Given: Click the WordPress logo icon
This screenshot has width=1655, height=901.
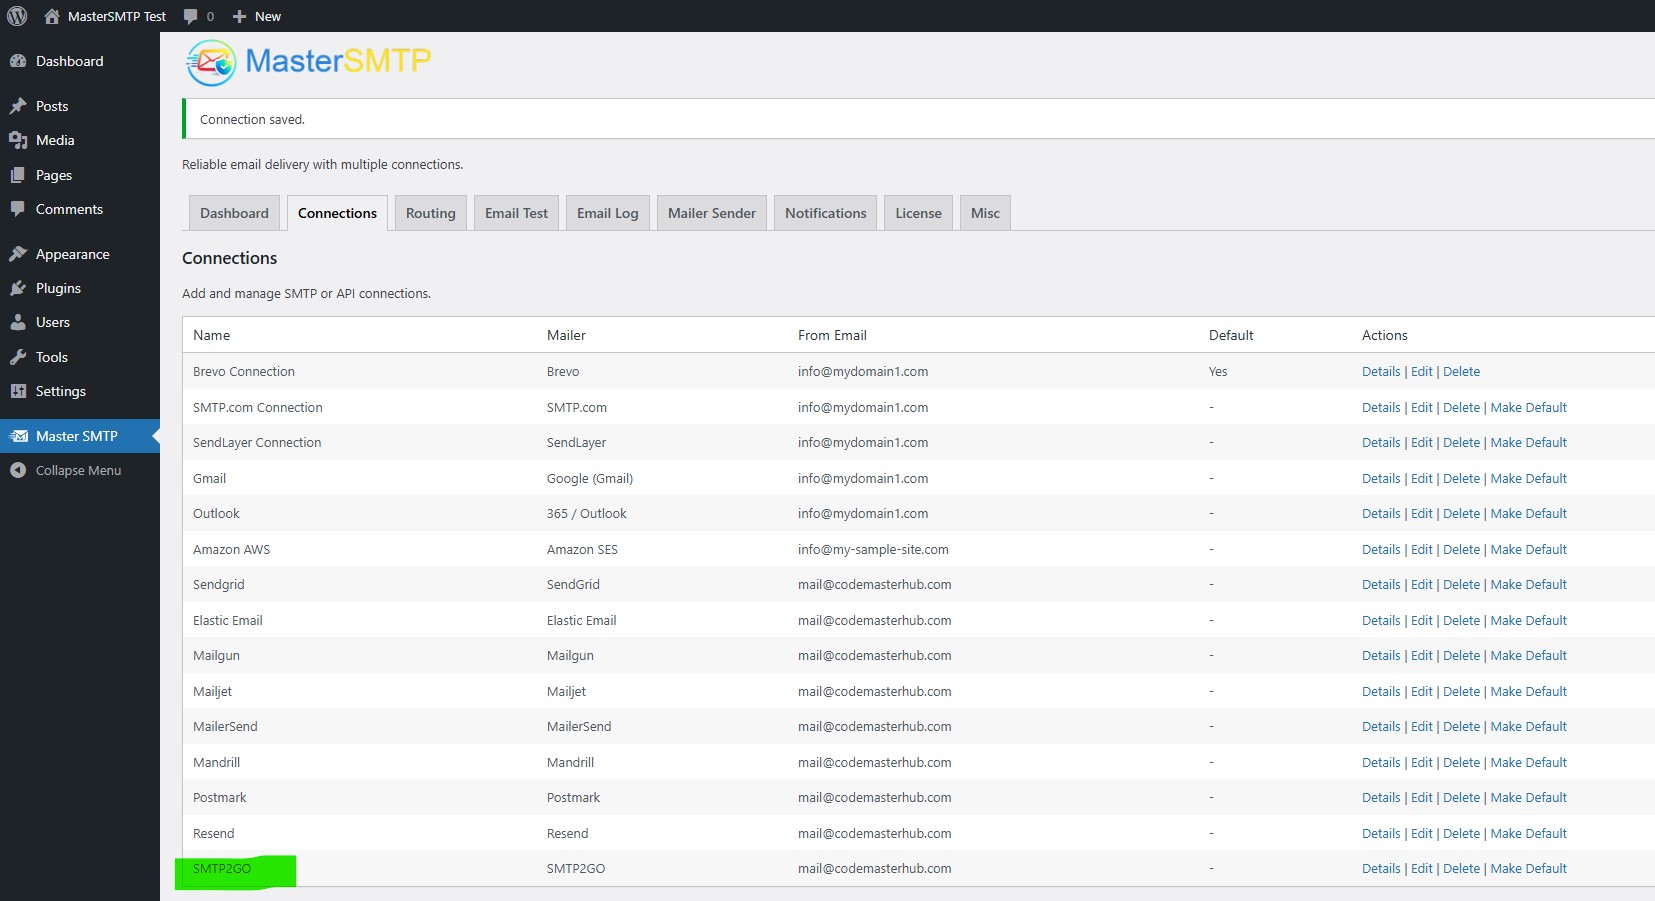Looking at the screenshot, I should pos(17,16).
